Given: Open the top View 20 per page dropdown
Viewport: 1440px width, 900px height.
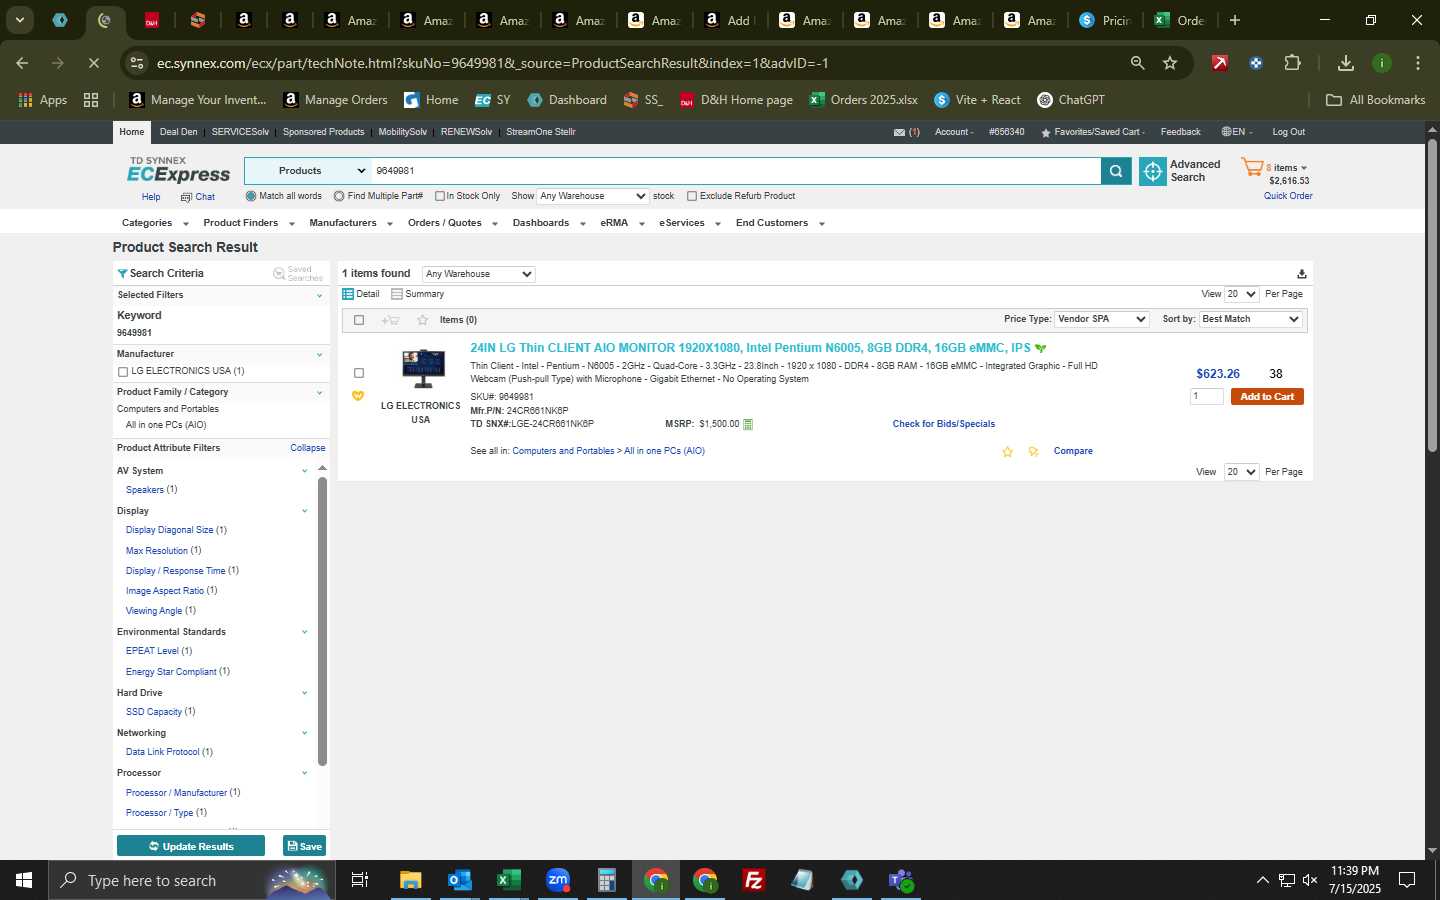Looking at the screenshot, I should click(1241, 294).
